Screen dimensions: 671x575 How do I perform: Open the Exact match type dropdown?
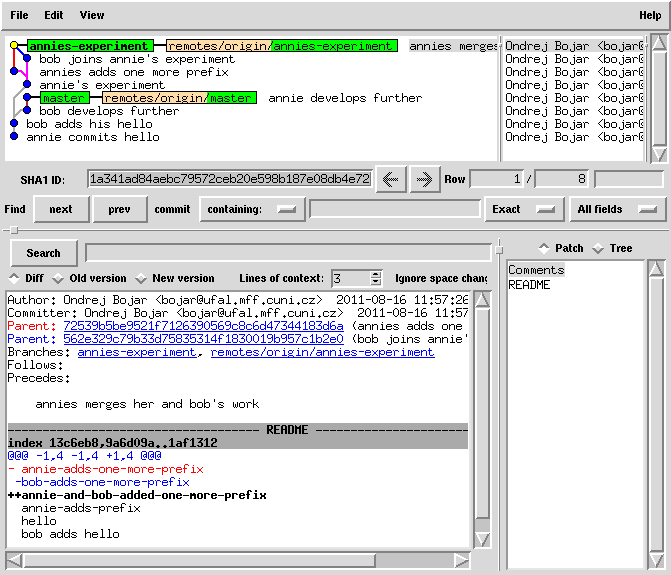(x=523, y=209)
